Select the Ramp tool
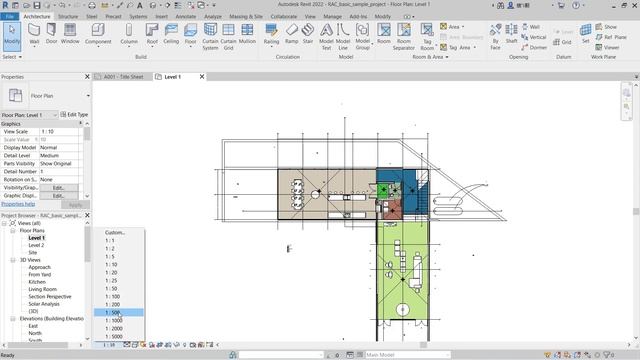The image size is (640, 360). pyautogui.click(x=291, y=34)
